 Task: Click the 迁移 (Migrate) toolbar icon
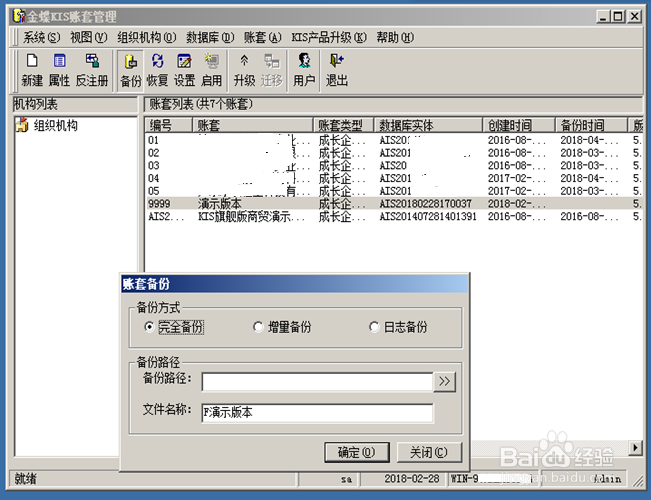pyautogui.click(x=272, y=70)
